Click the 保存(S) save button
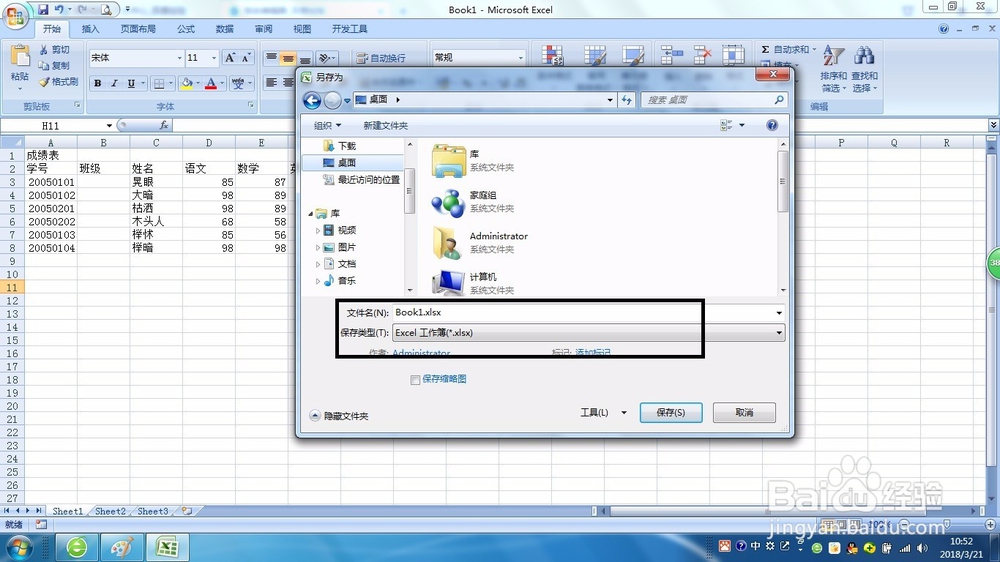1000x562 pixels. pos(671,413)
